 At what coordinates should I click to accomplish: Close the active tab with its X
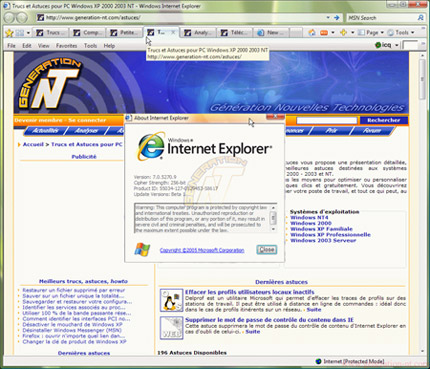coord(173,32)
